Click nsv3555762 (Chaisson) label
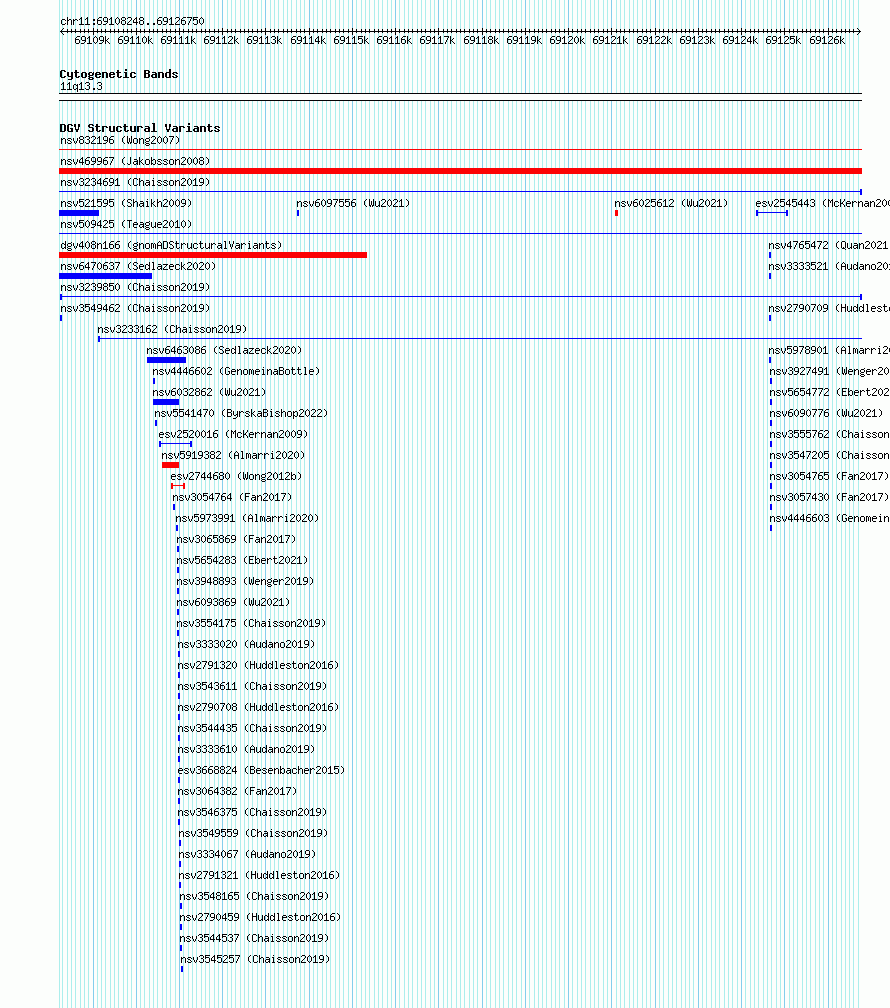Screen dimensions: 890x1008 (x=830, y=435)
